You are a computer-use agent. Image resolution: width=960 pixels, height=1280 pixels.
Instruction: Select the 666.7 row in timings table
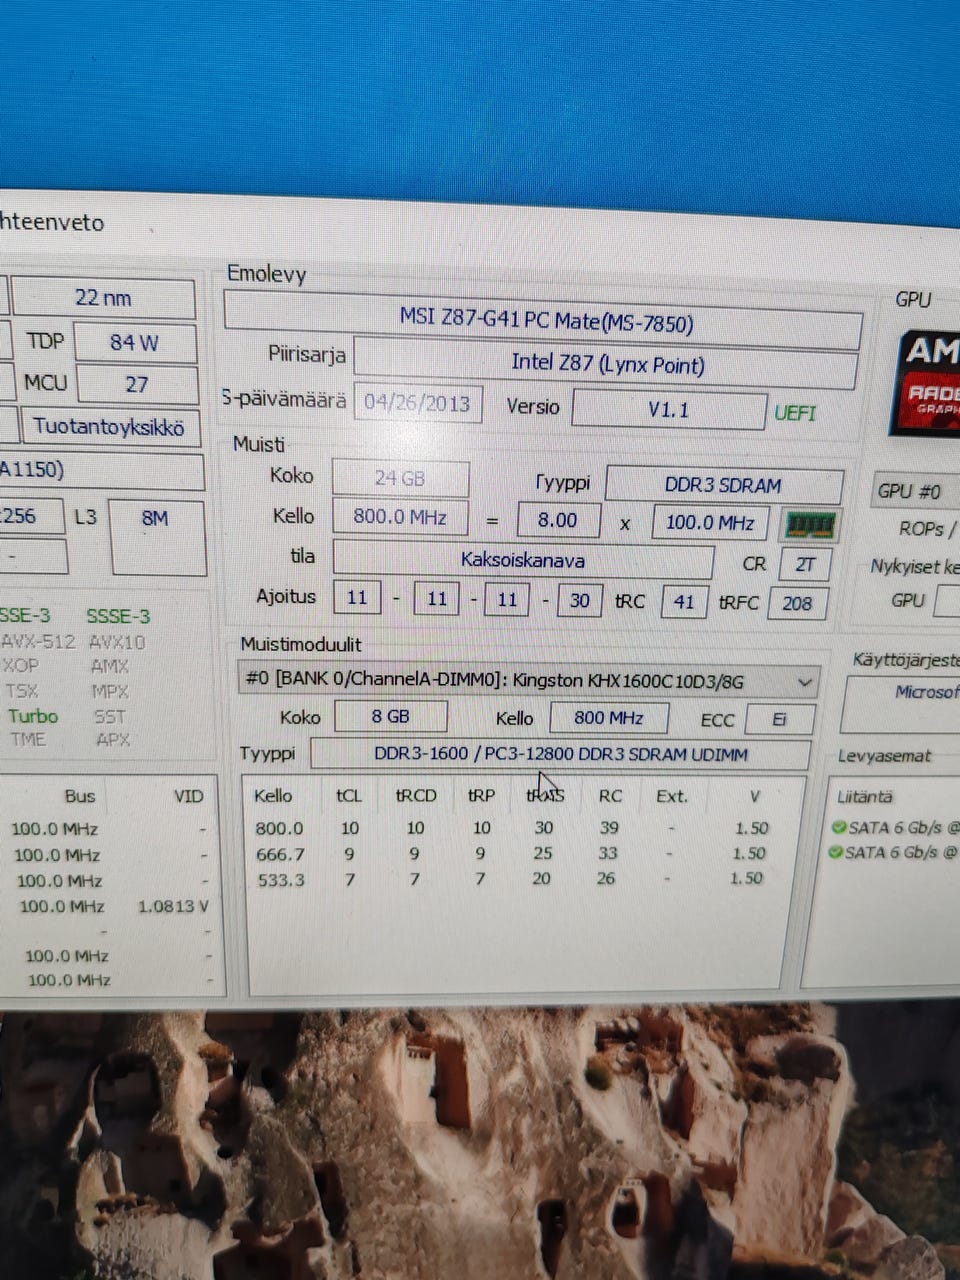click(x=510, y=854)
